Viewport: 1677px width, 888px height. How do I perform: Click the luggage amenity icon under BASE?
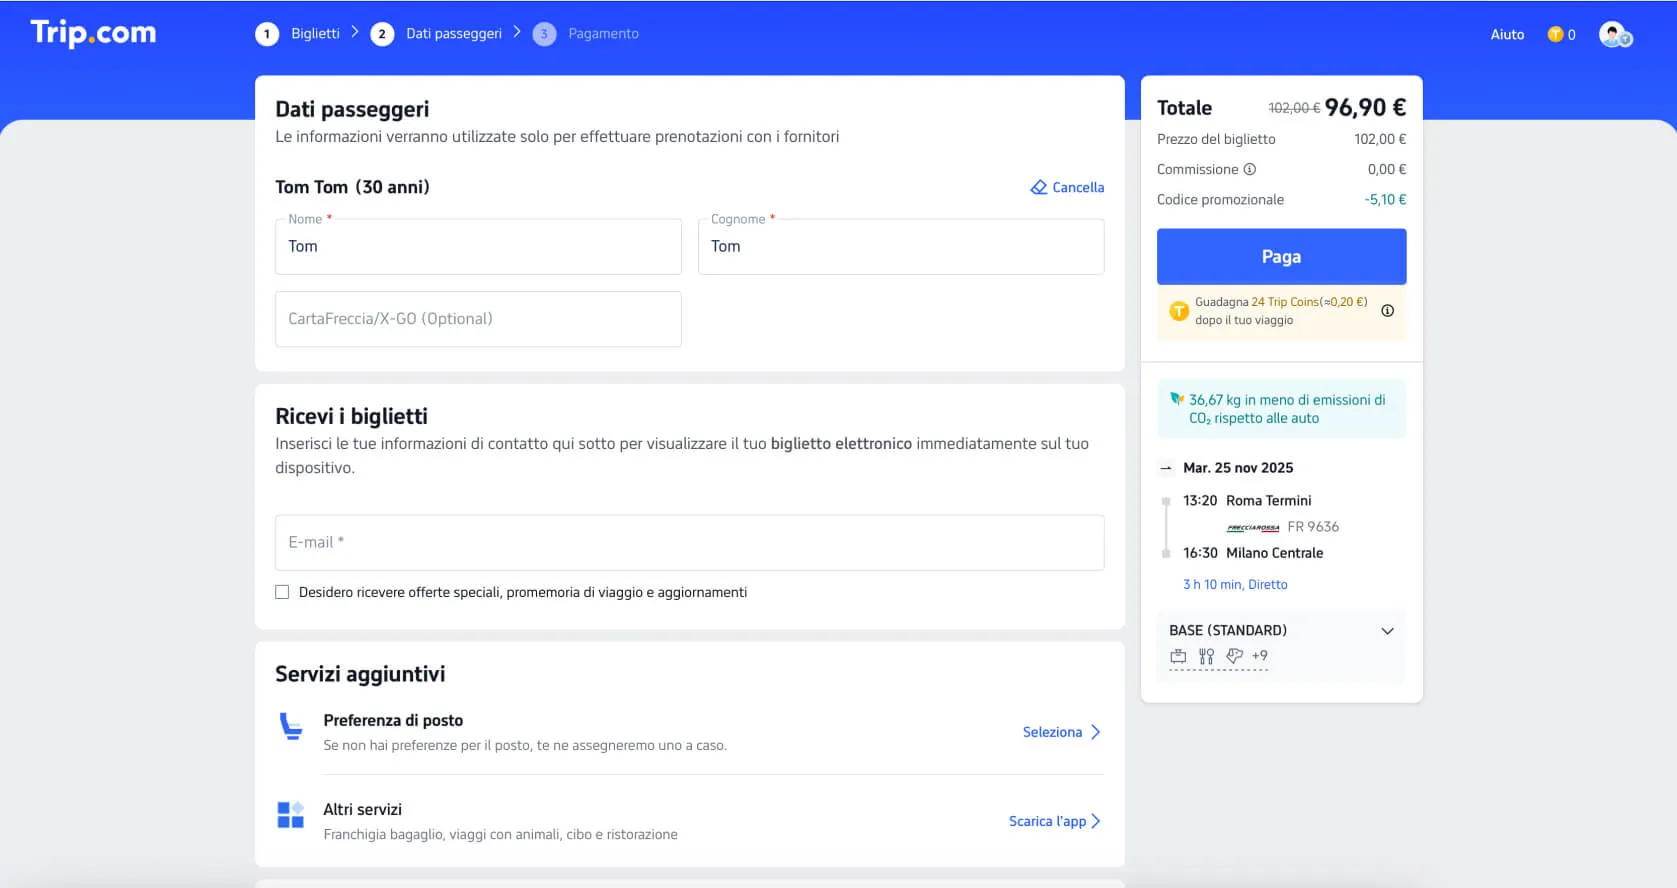pos(1178,656)
